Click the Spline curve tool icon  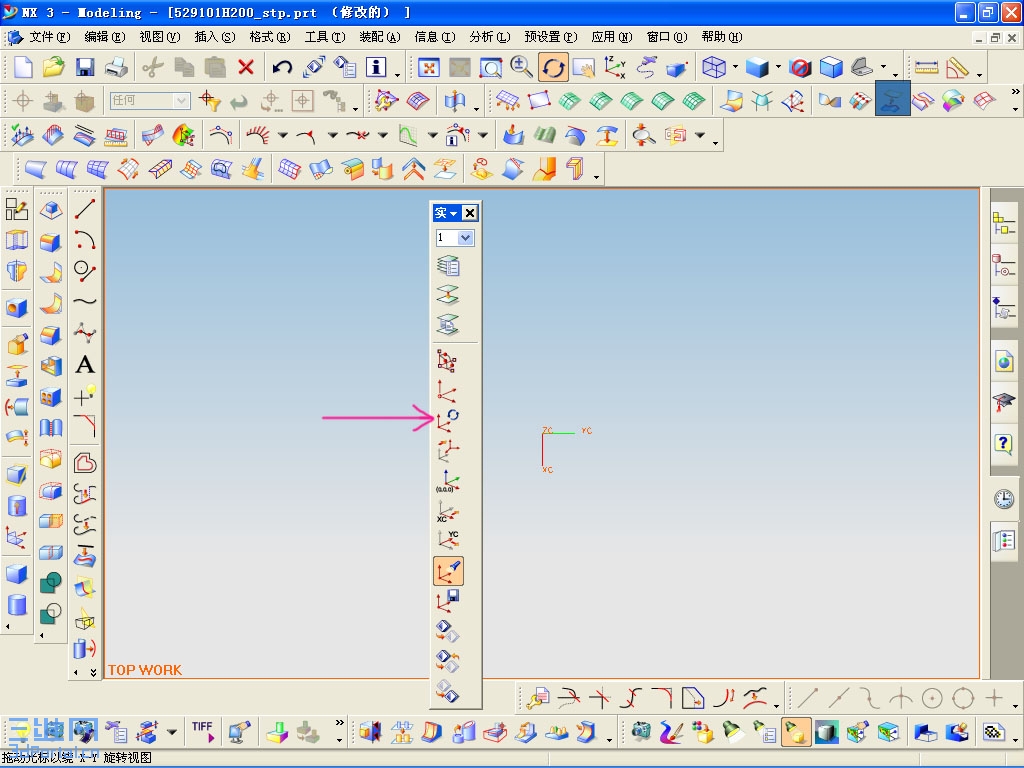[x=85, y=302]
